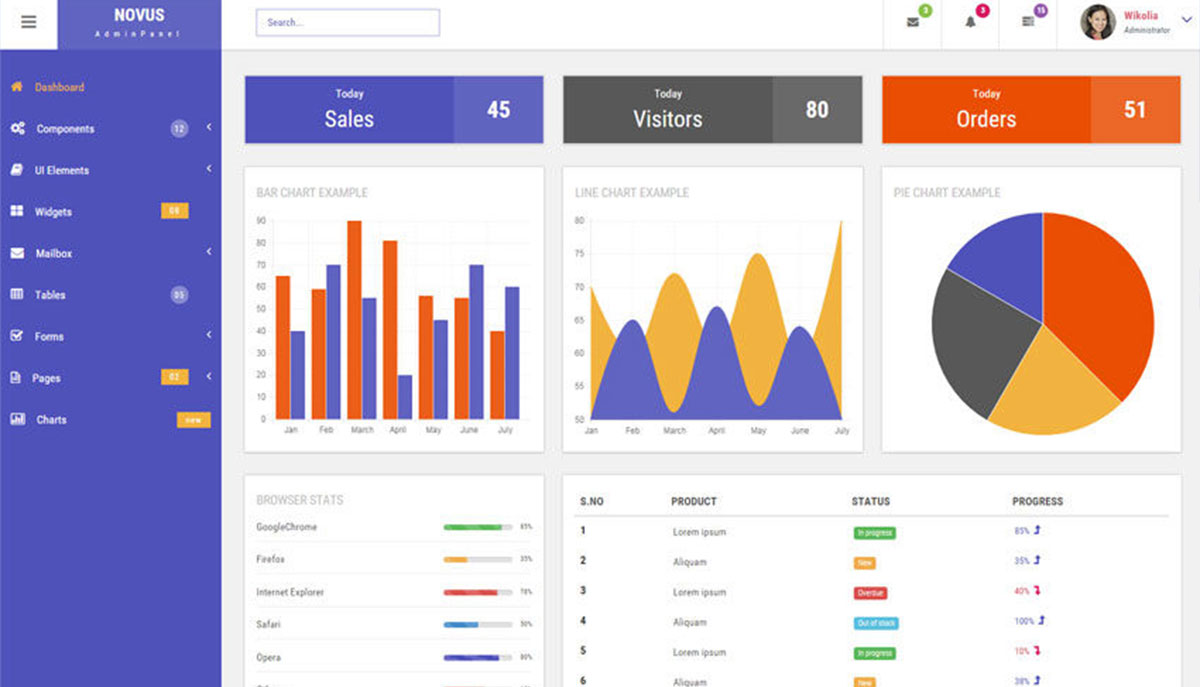This screenshot has height=687, width=1200.
Task: Click the GoogleChrome progress bar
Action: point(477,527)
